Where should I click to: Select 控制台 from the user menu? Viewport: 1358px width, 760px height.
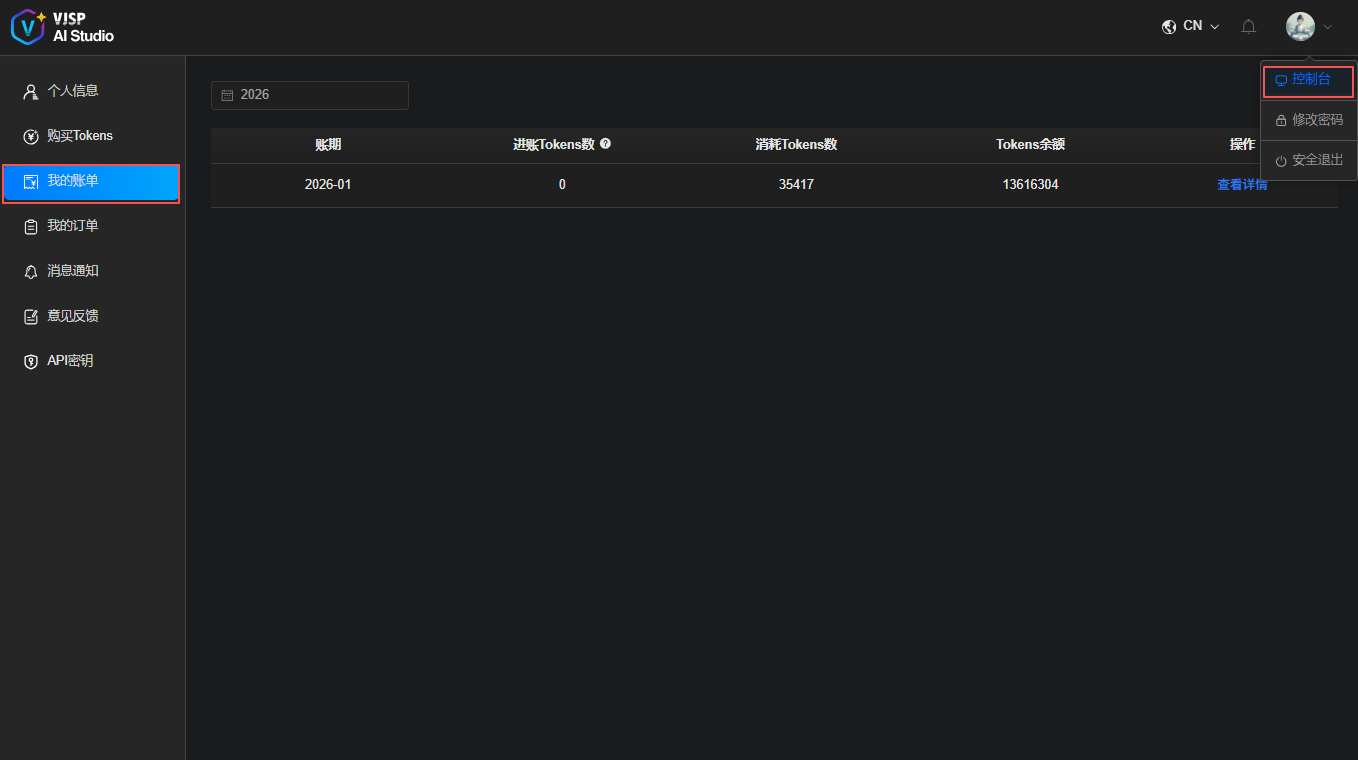coord(1310,80)
